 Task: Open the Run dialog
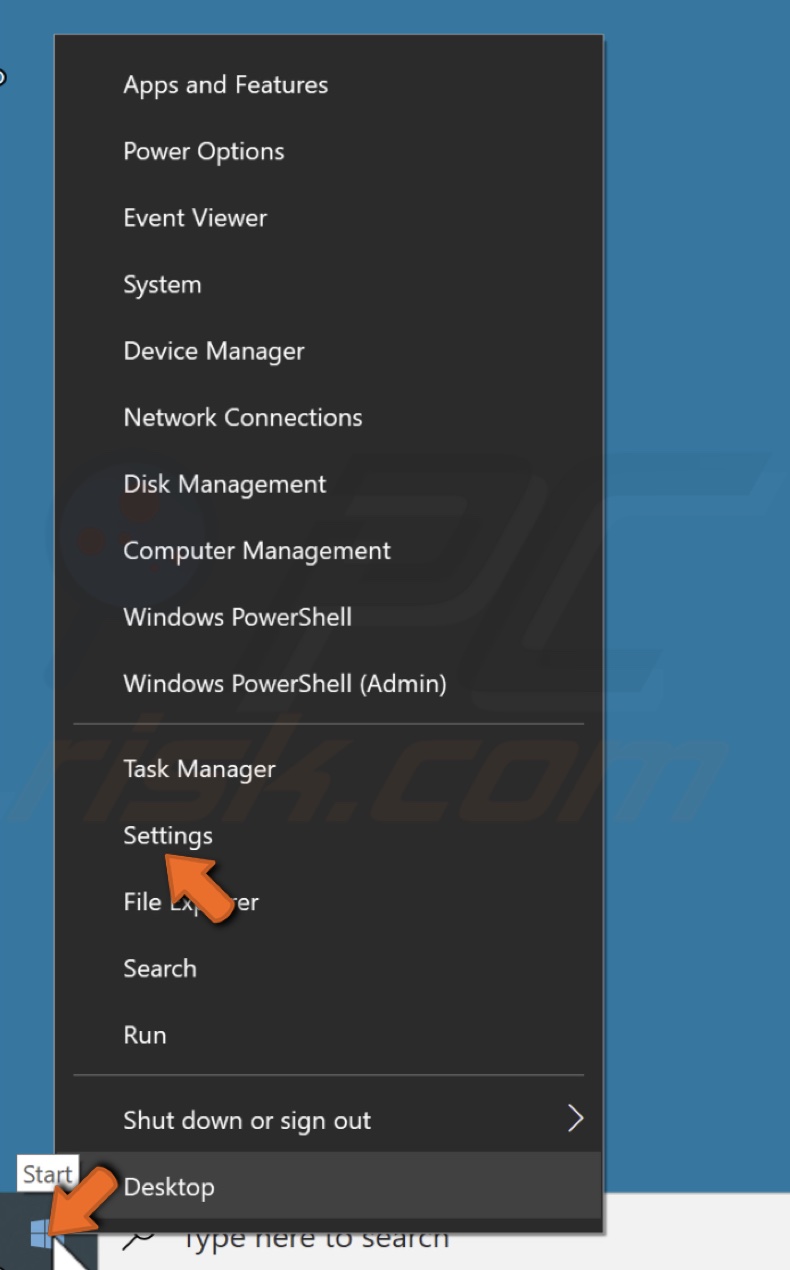(x=145, y=1035)
